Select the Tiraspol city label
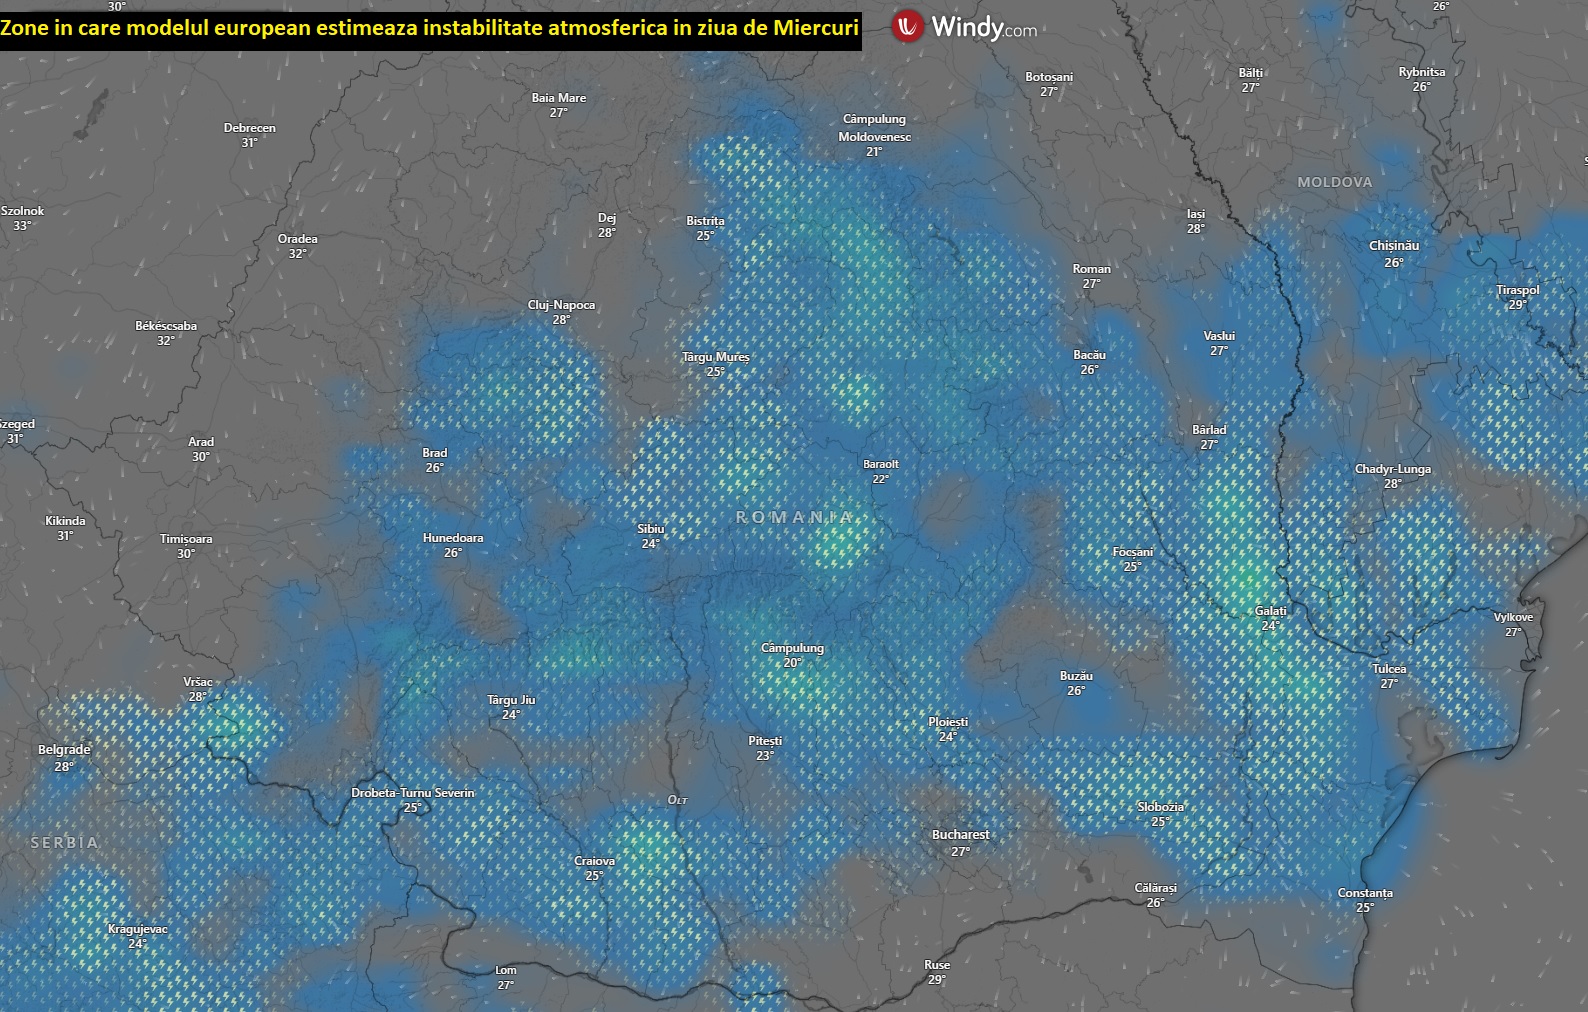Image resolution: width=1588 pixels, height=1012 pixels. tap(1518, 290)
